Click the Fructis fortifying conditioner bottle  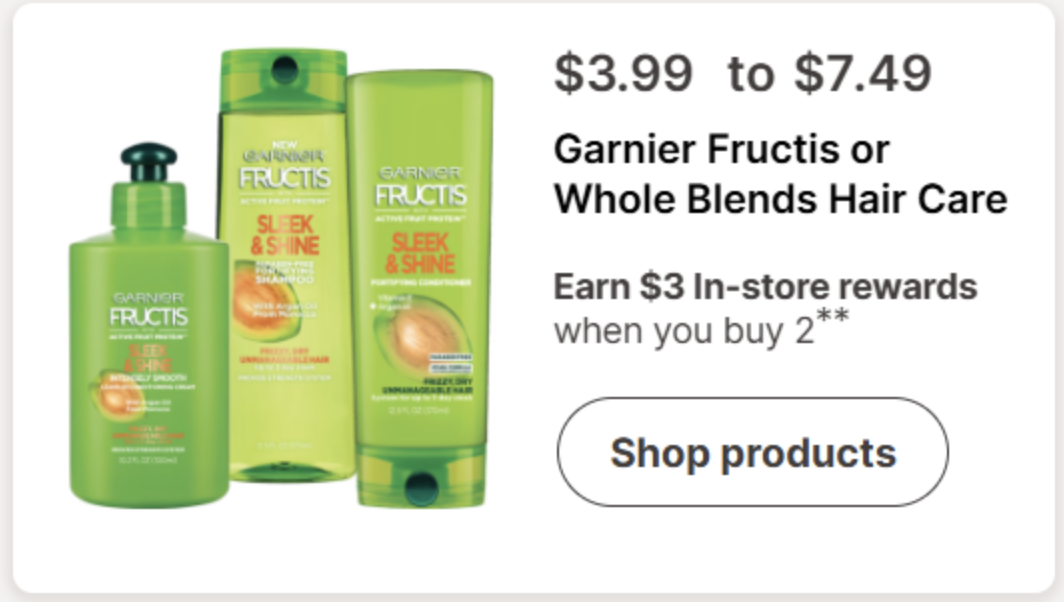tap(421, 288)
